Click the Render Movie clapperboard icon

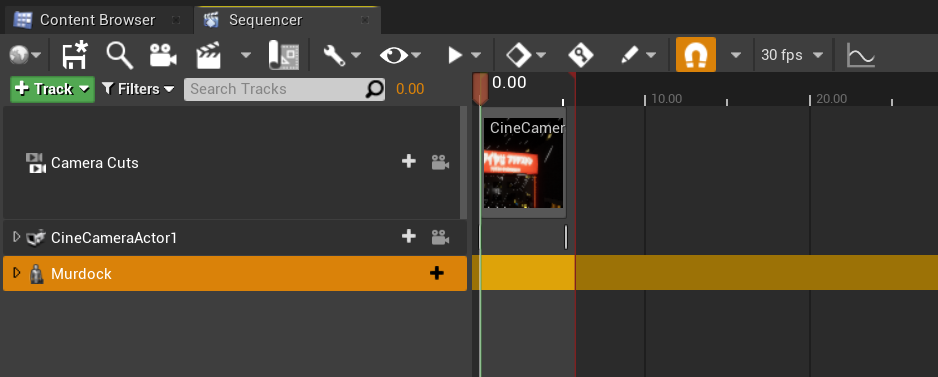click(x=209, y=55)
